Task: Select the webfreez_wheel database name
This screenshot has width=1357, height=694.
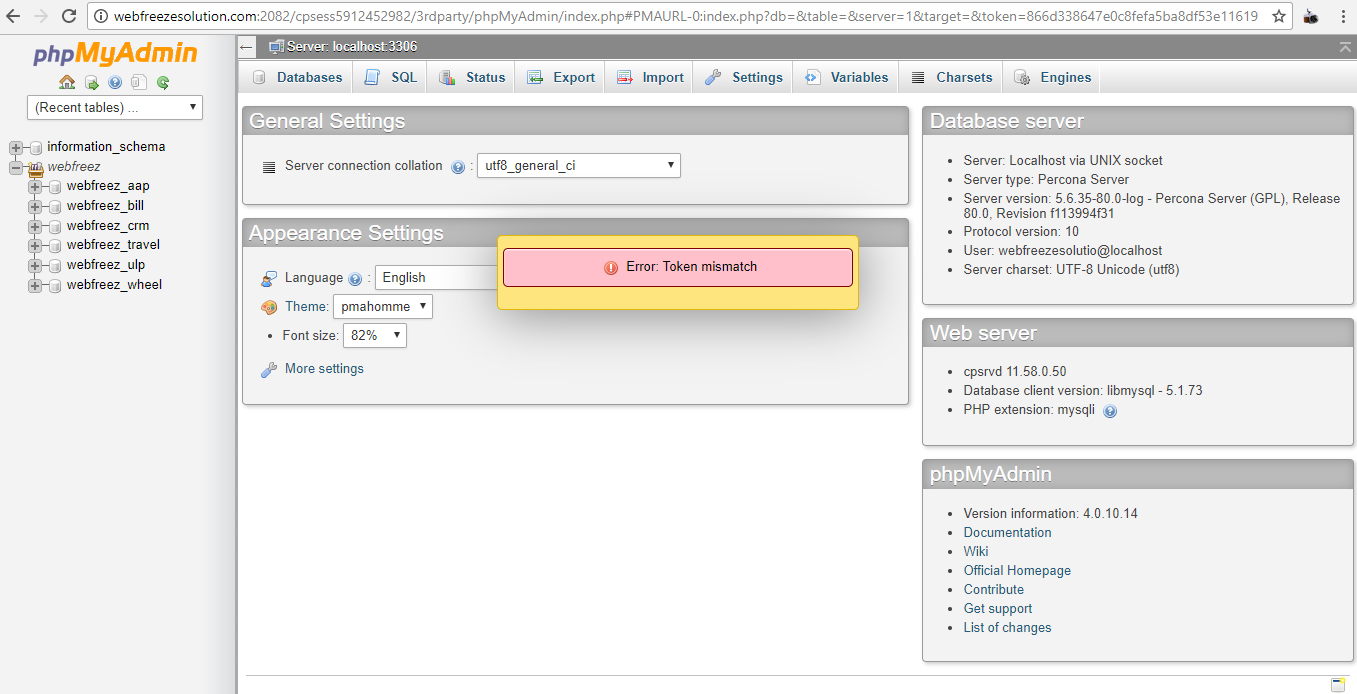Action: (114, 286)
